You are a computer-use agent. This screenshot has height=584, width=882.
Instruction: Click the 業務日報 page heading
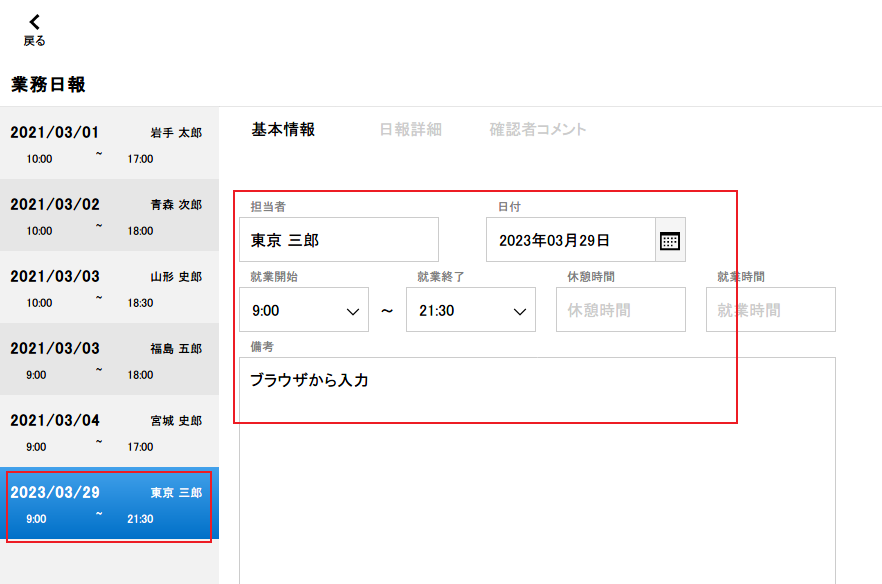[x=48, y=85]
